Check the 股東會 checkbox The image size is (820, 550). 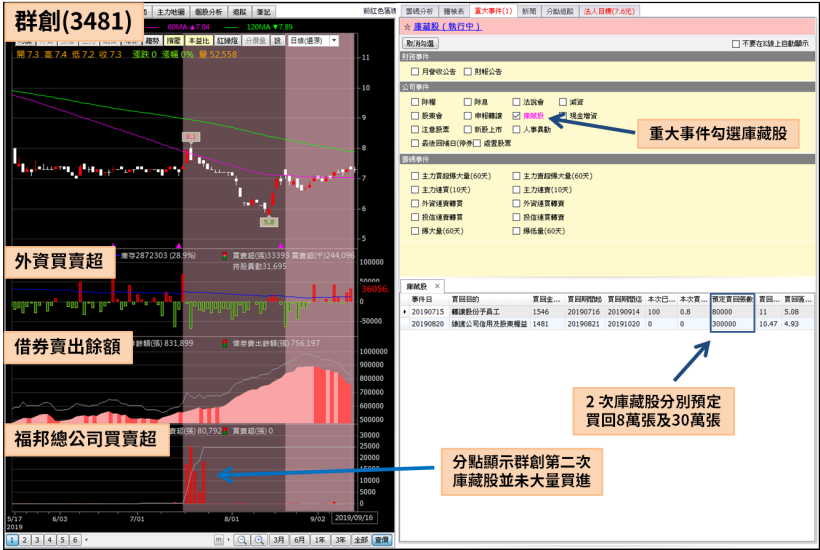pos(415,116)
